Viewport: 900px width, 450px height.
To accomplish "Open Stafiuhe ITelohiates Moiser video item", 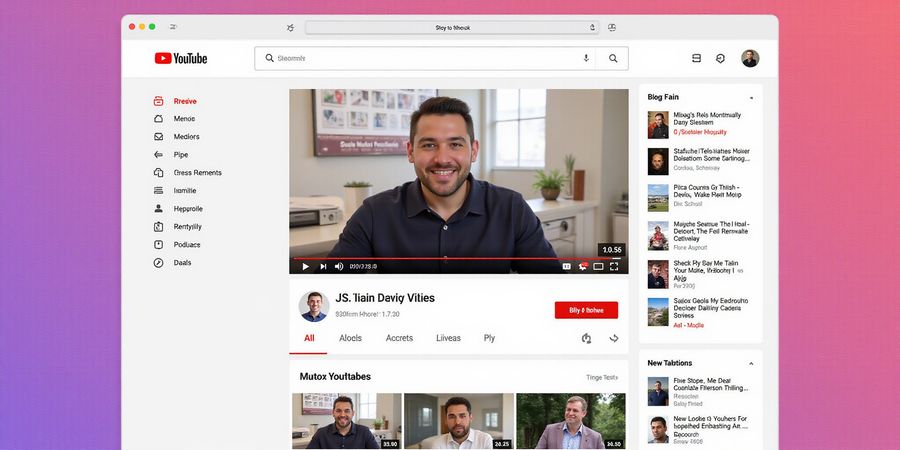I will point(699,160).
